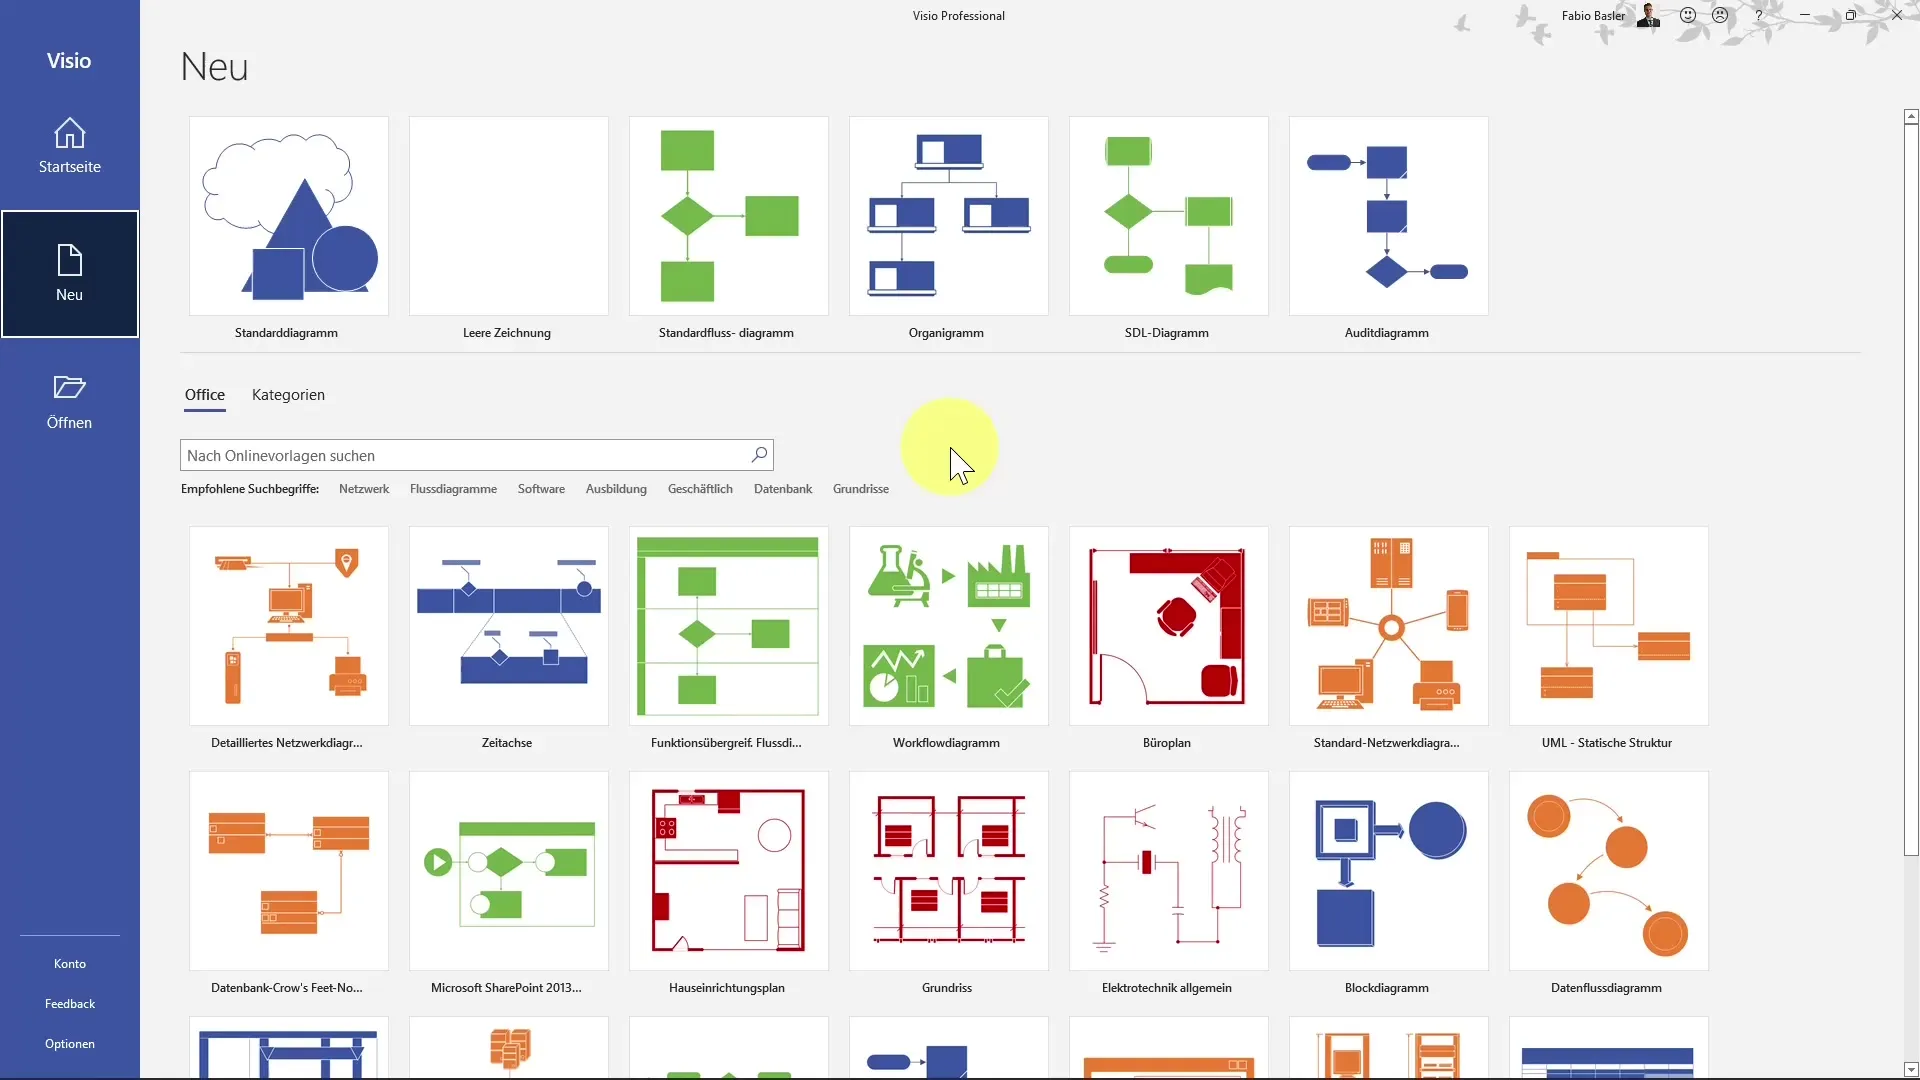Screen dimensions: 1920x1080
Task: Click the Flussdiagramme suggested search link
Action: tap(452, 488)
